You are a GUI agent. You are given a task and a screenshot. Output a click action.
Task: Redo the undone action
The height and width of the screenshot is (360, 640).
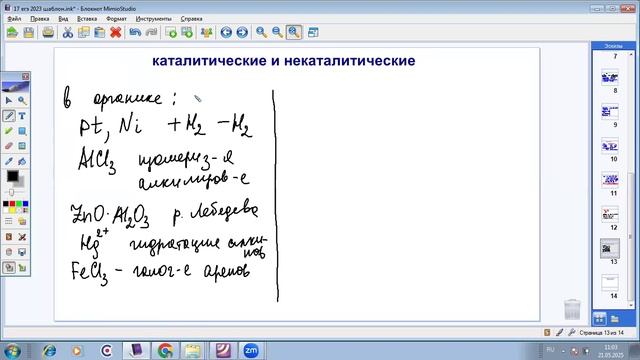pyautogui.click(x=151, y=32)
